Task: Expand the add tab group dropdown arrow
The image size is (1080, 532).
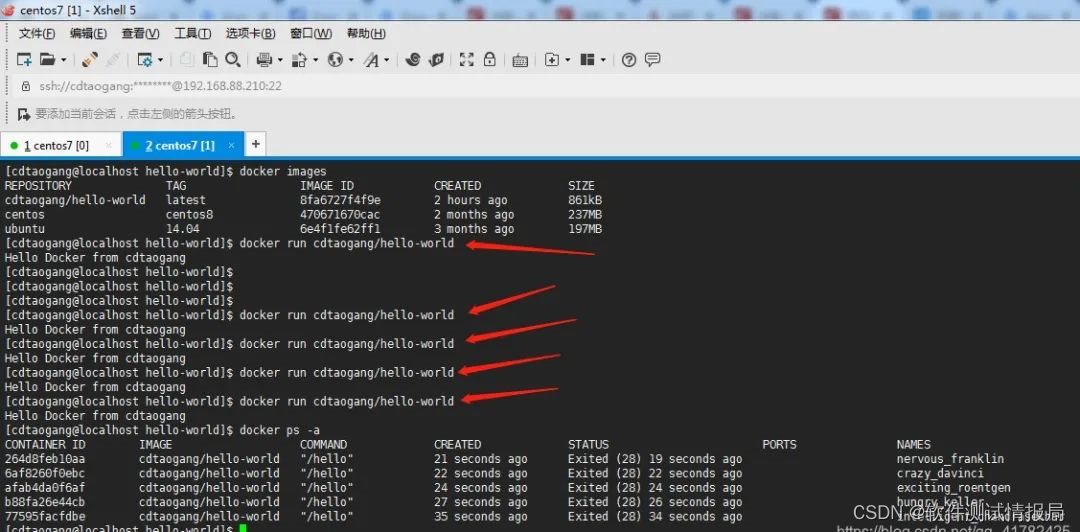Action: pos(568,61)
